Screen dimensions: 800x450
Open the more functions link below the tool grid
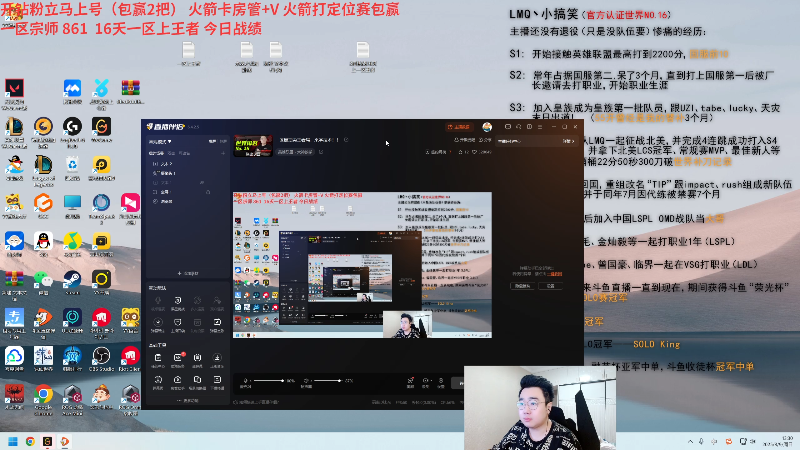pyautogui.click(x=188, y=401)
